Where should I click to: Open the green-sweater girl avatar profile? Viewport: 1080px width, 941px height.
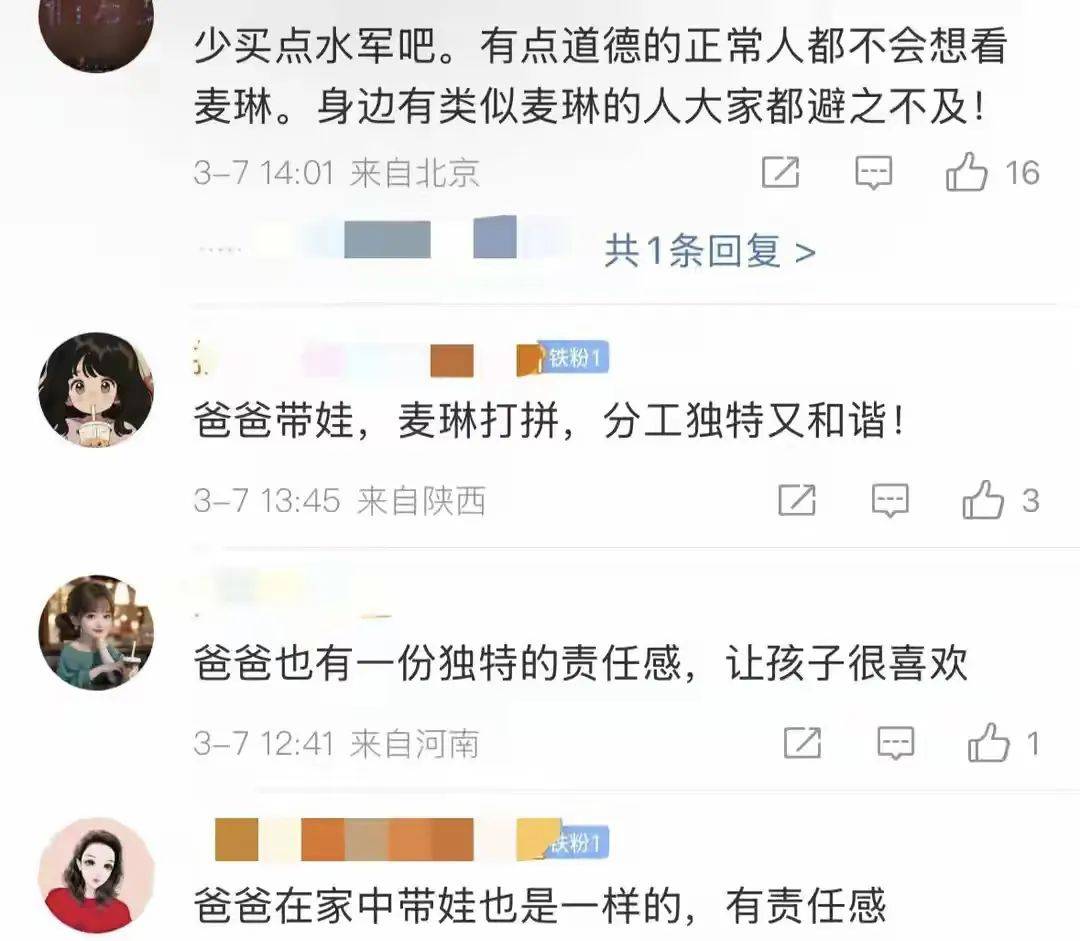[x=96, y=632]
